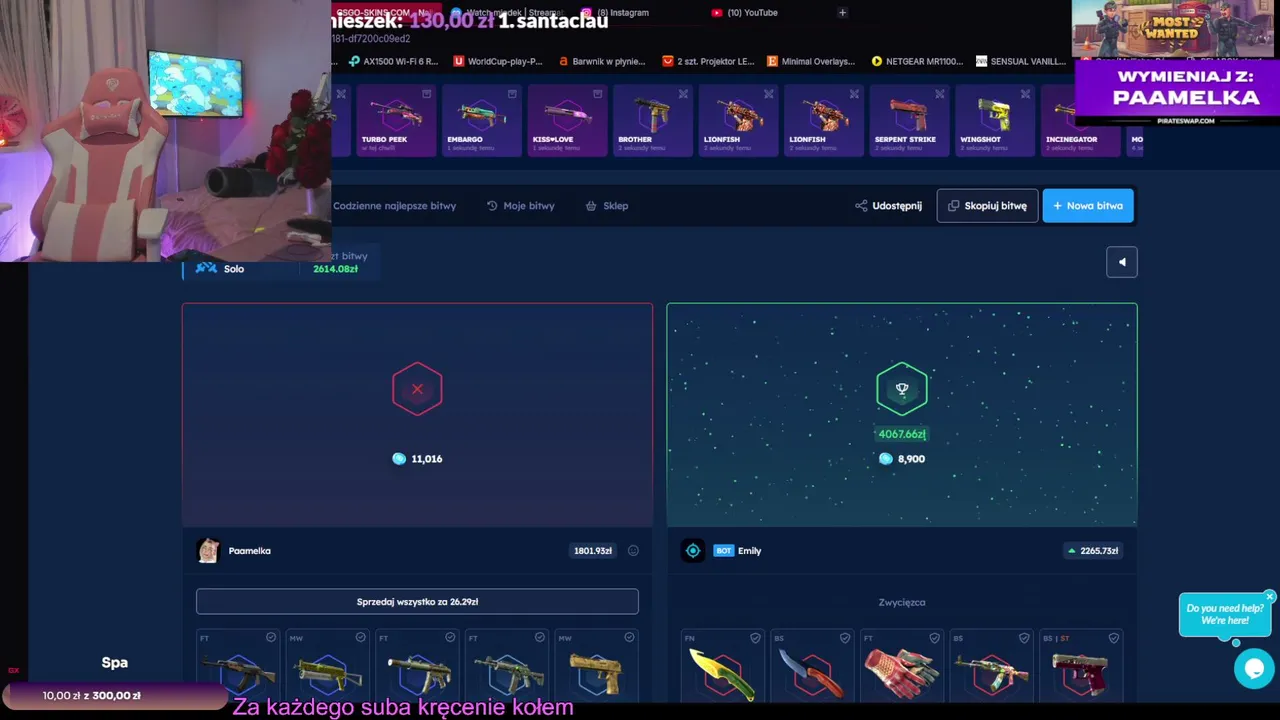
Task: Click the Solo mode crossed-swords icon
Action: coord(206,268)
